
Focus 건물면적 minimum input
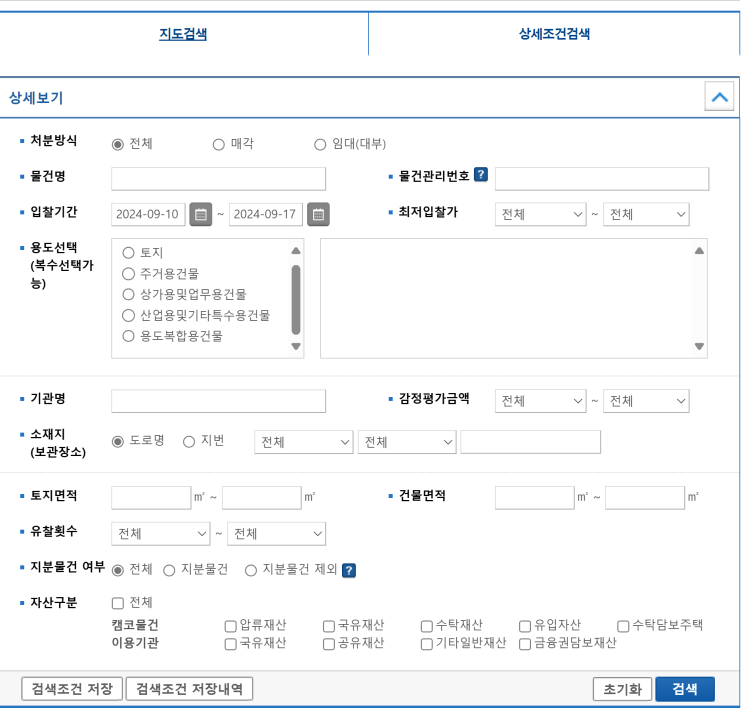pos(535,498)
